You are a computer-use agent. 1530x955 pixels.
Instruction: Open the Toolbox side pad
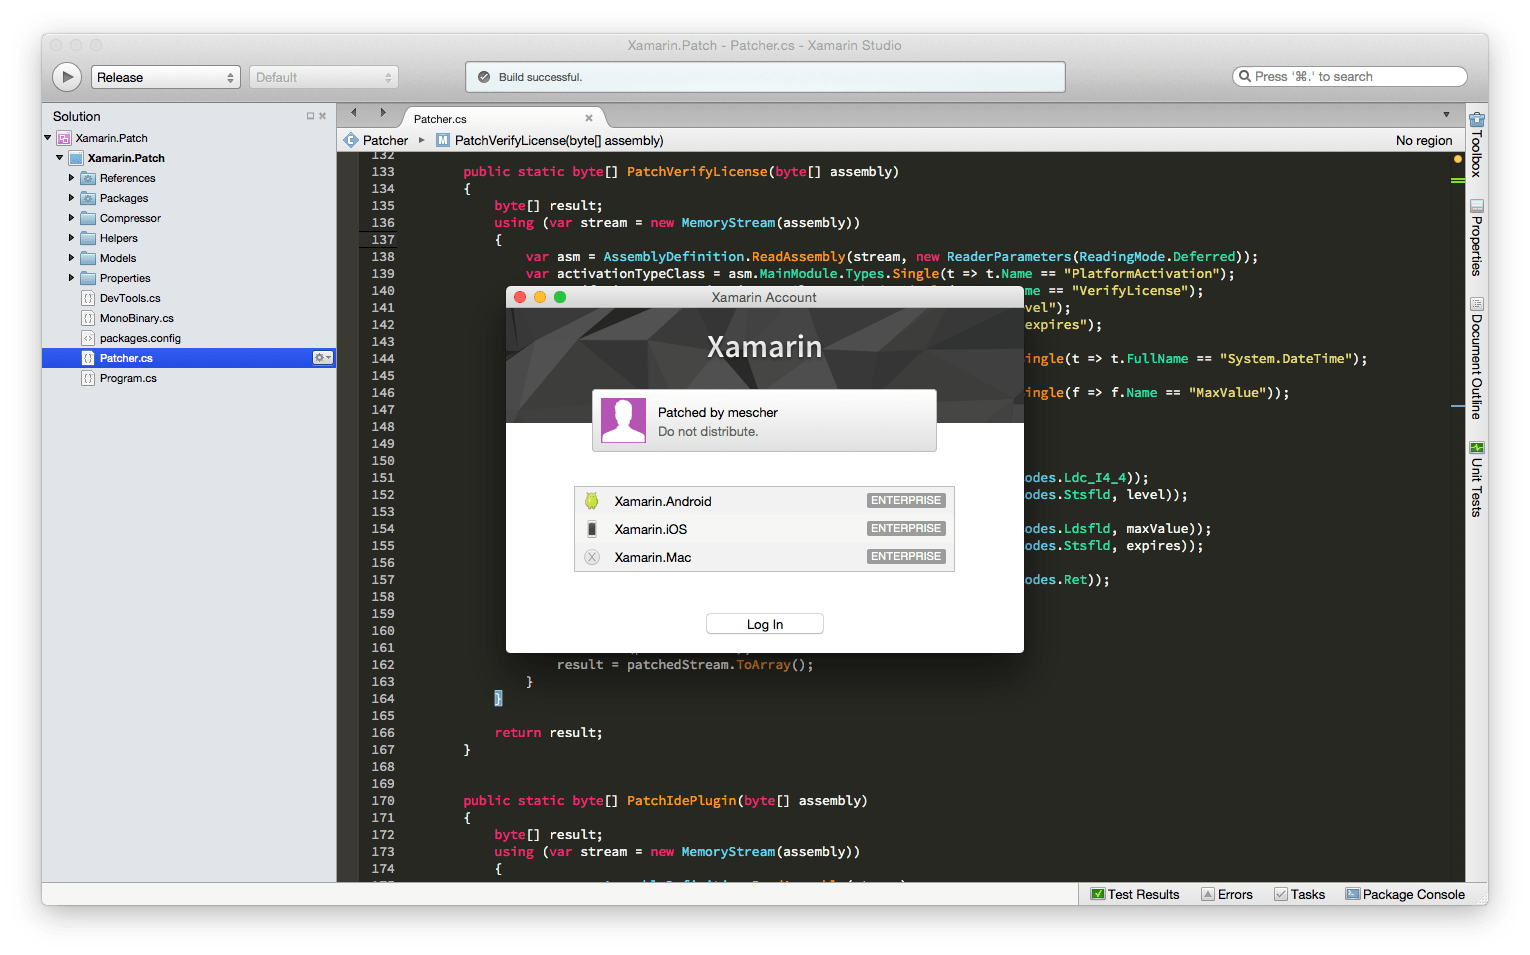coord(1476,145)
